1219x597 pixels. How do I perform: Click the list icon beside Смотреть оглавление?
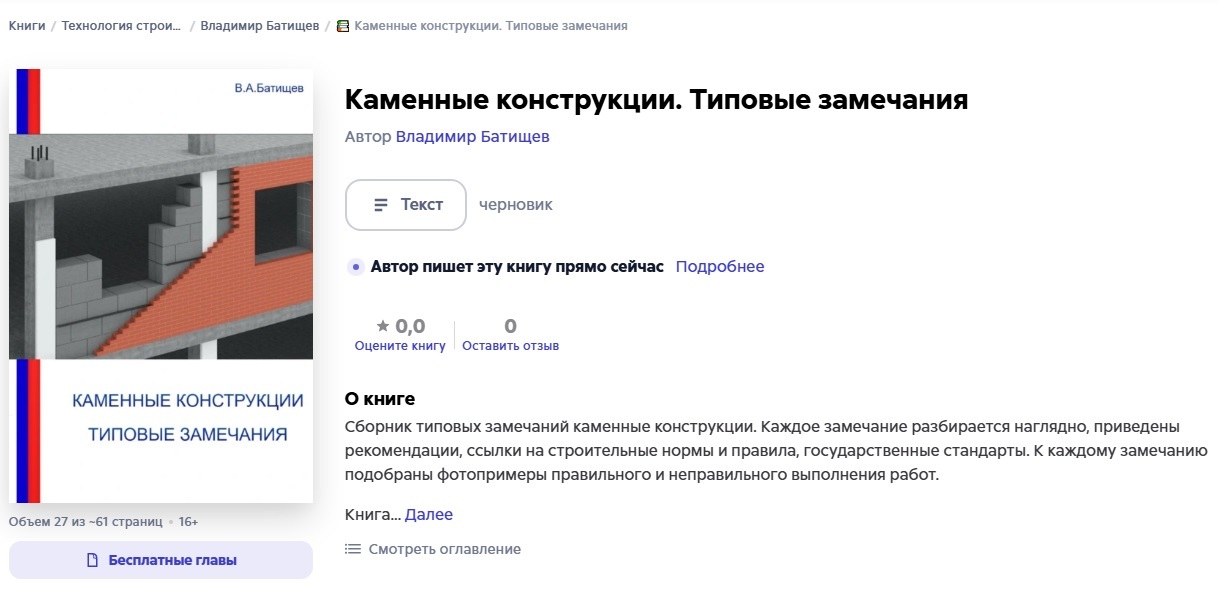tap(352, 549)
